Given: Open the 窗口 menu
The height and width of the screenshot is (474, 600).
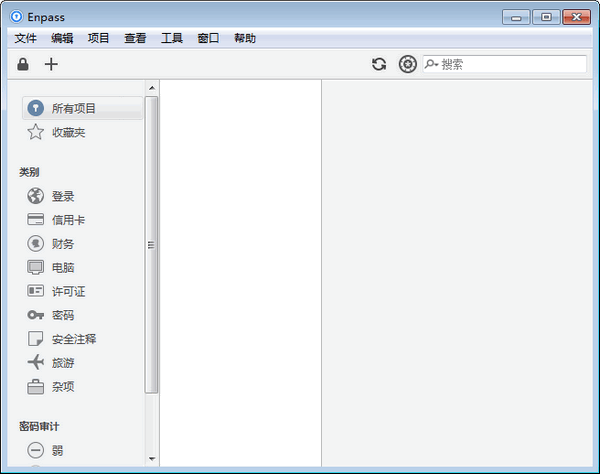Looking at the screenshot, I should 208,38.
